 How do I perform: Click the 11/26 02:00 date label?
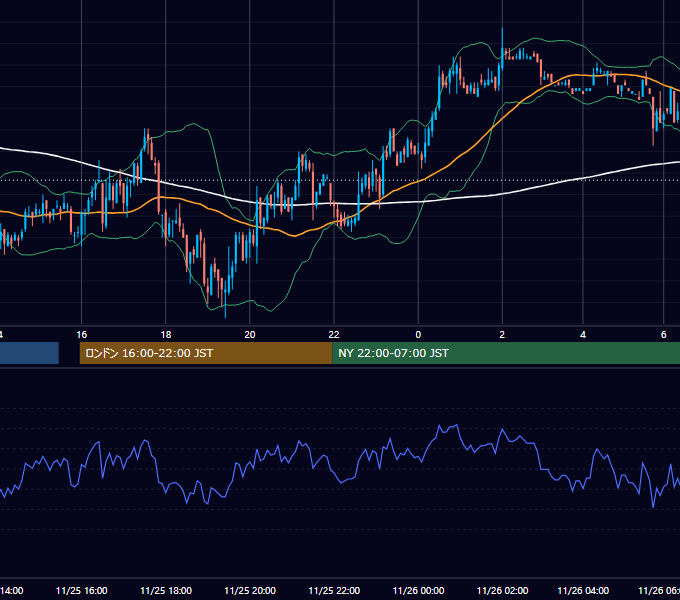[502, 590]
